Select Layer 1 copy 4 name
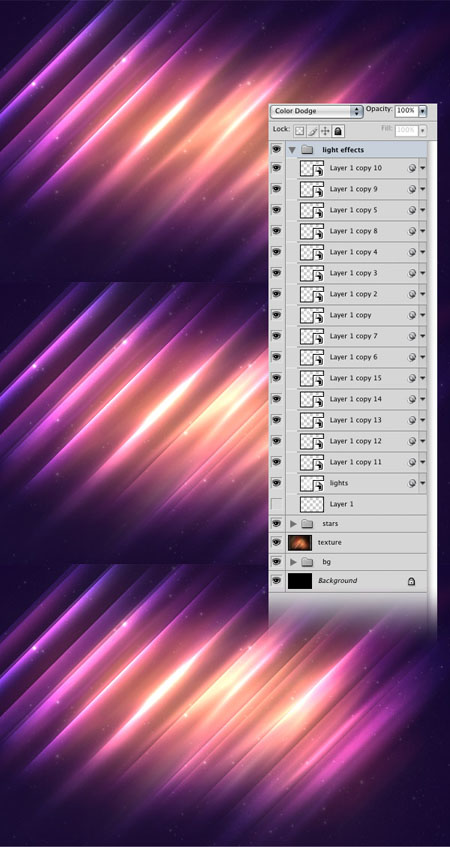This screenshot has height=847, width=450. pos(353,252)
